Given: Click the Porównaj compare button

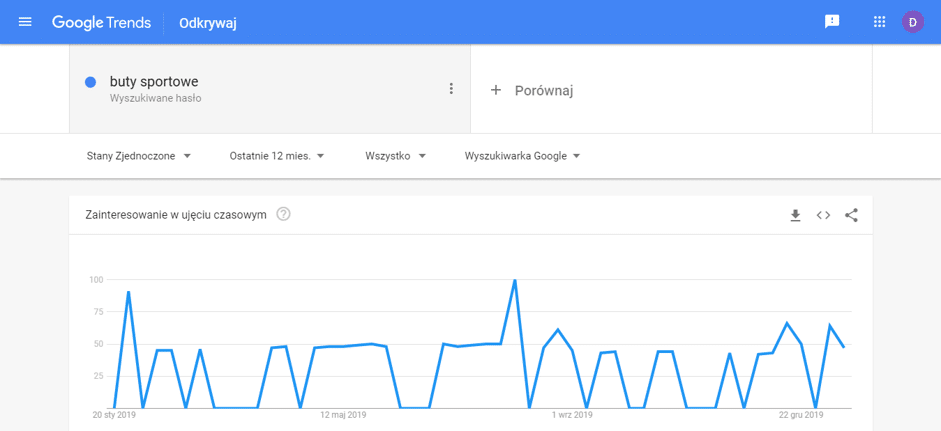Looking at the screenshot, I should 543,90.
